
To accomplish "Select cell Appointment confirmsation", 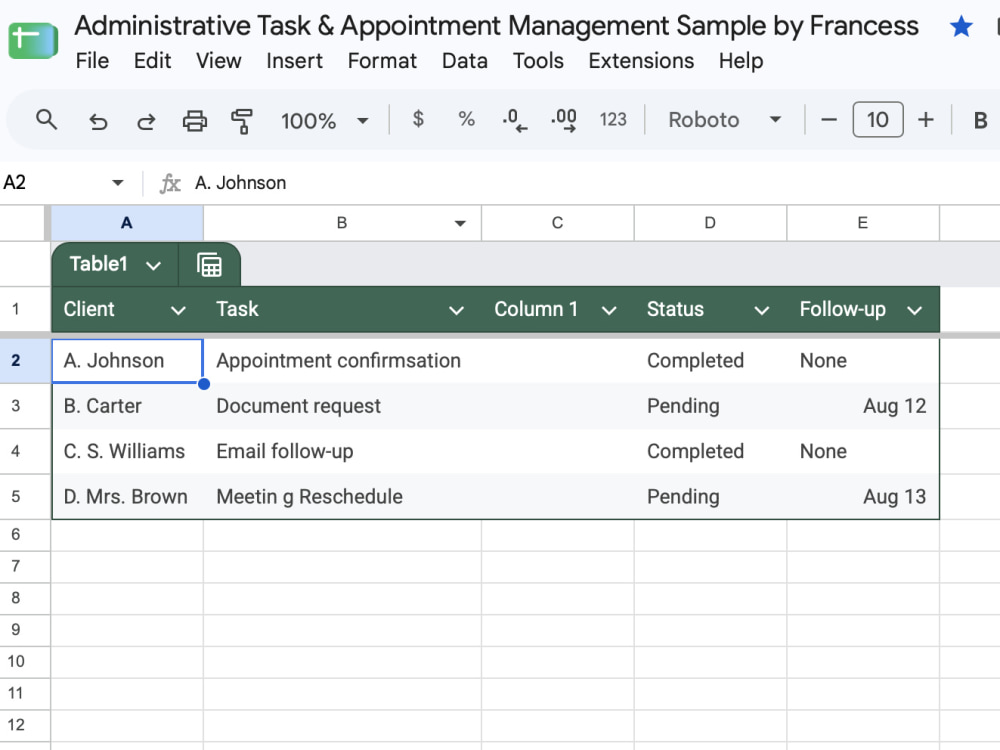I will (342, 361).
